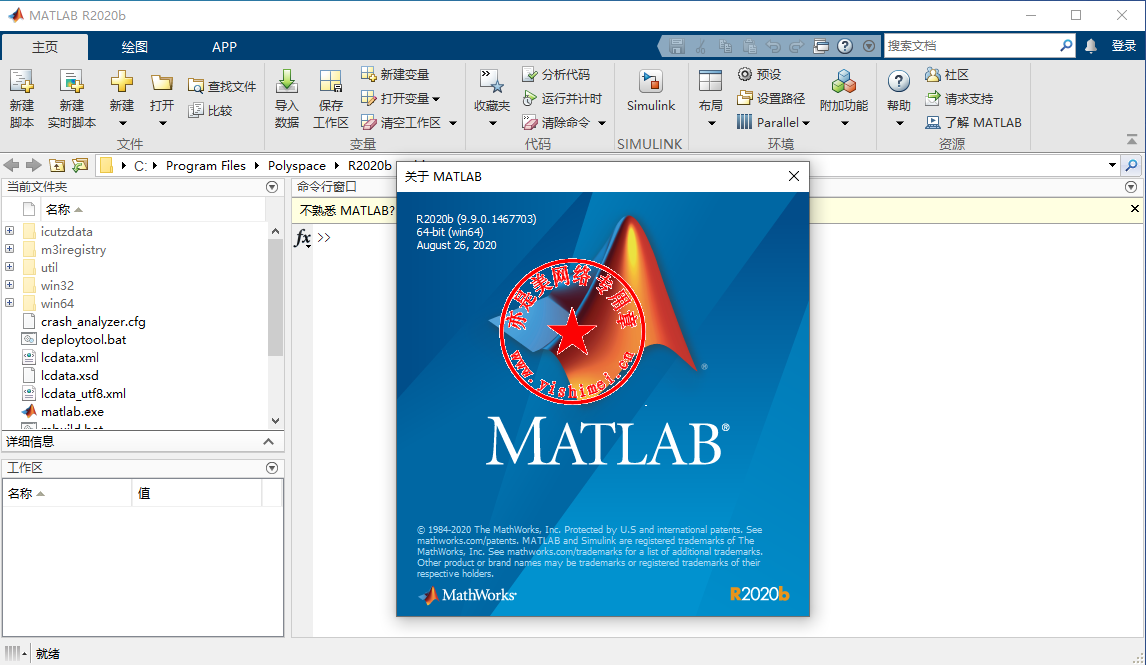Click 分析代码 analyze code
This screenshot has width=1146, height=665.
point(556,75)
